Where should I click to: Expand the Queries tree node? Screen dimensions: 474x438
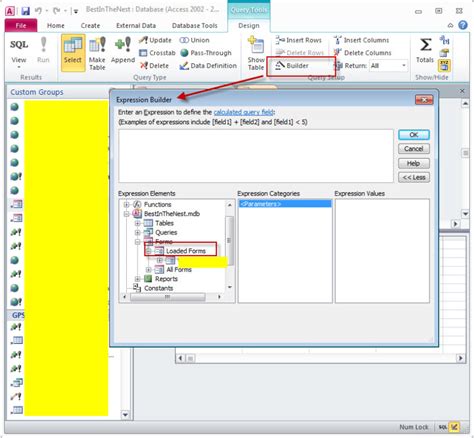tap(137, 232)
